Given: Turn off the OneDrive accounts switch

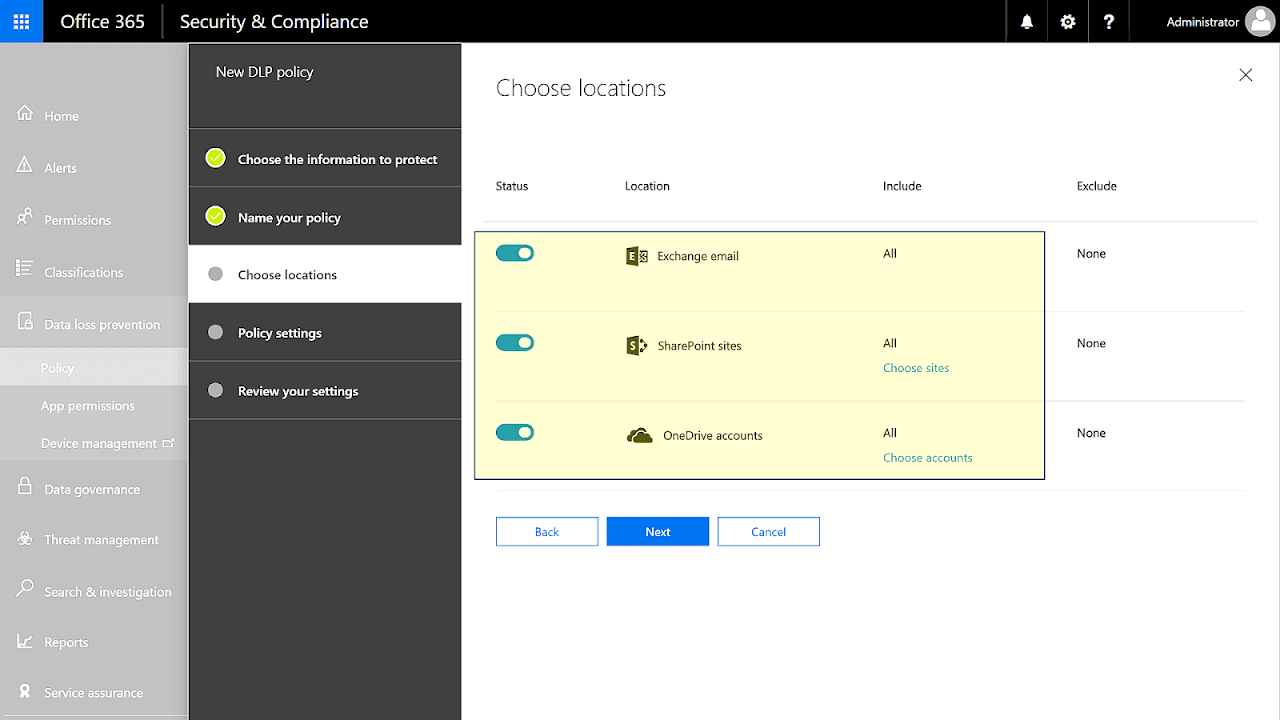Looking at the screenshot, I should (515, 433).
